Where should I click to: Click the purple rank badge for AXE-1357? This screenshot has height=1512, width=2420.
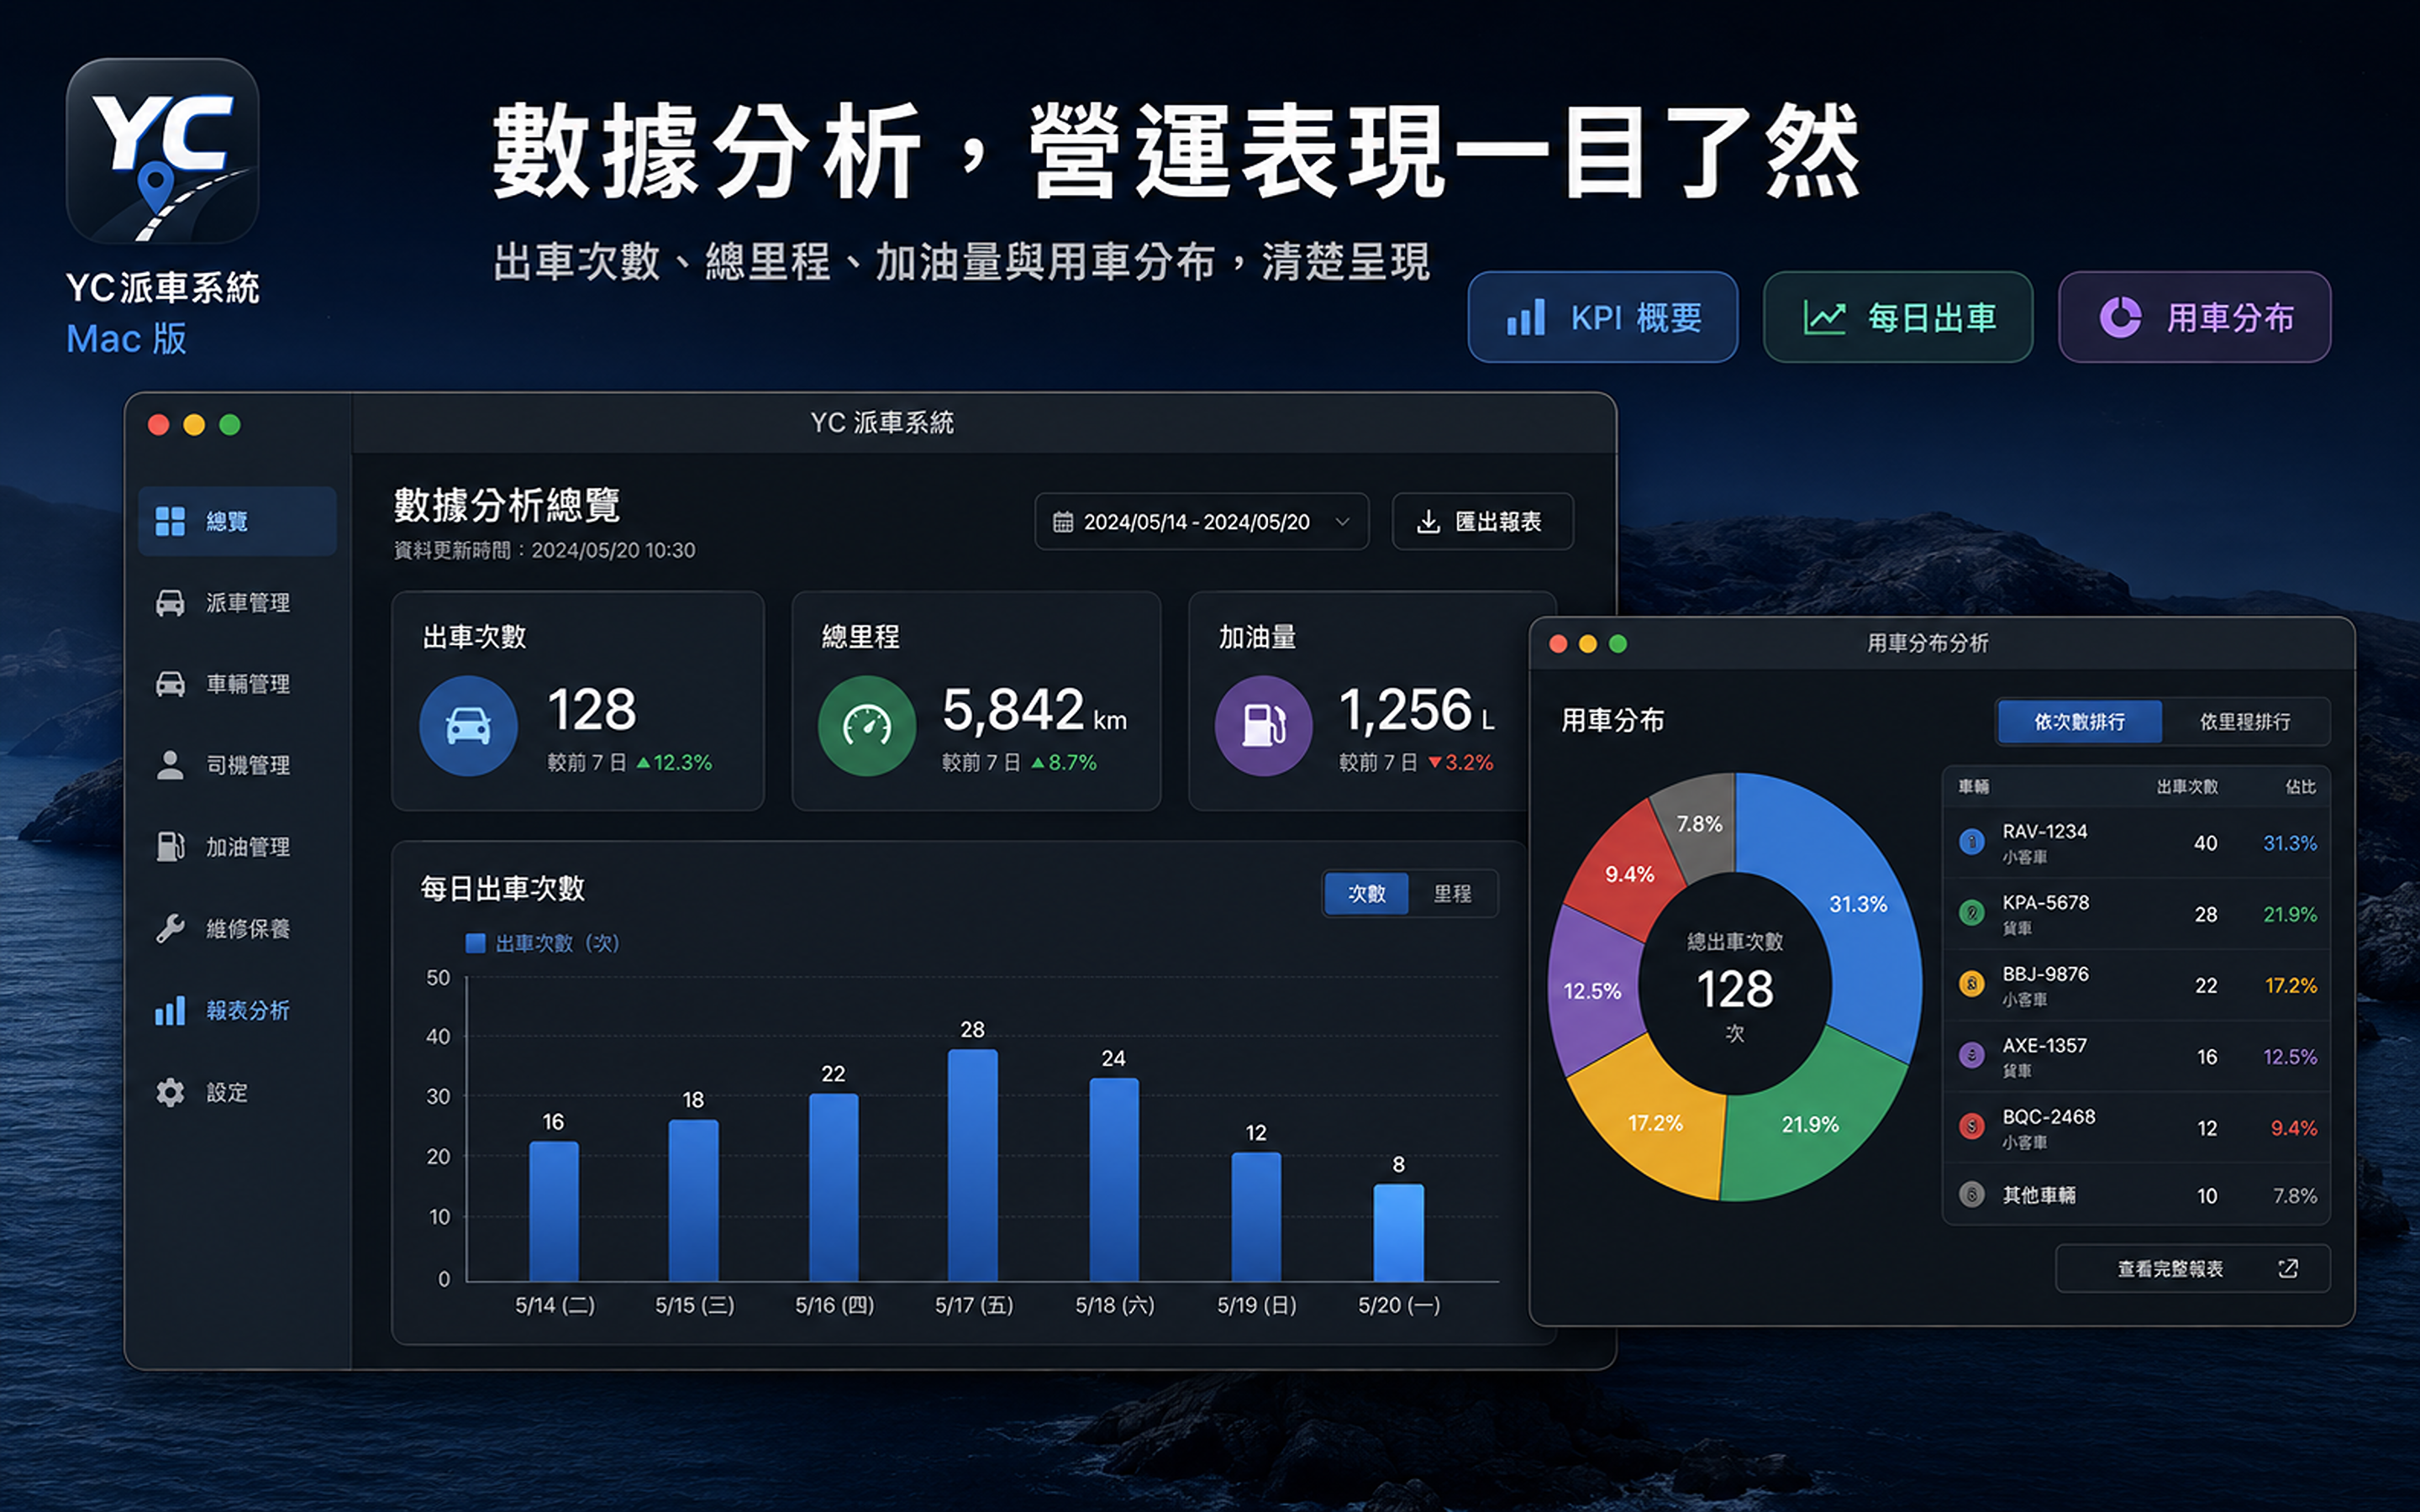pos(1971,1055)
